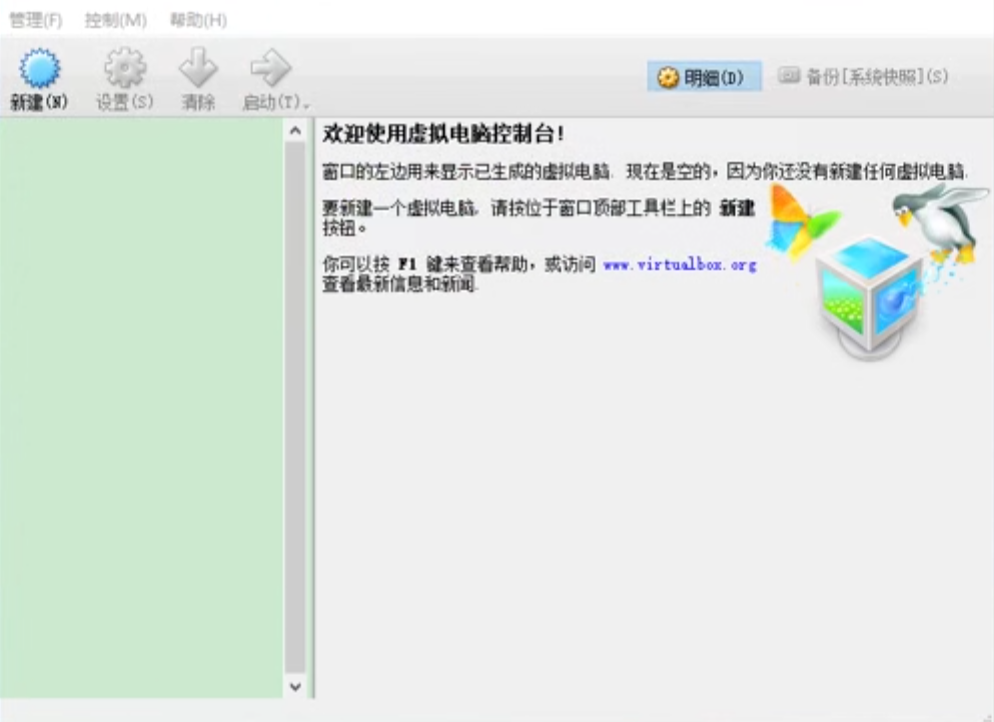Click the 新建(N) new virtual machine icon
The image size is (994, 722).
39,68
